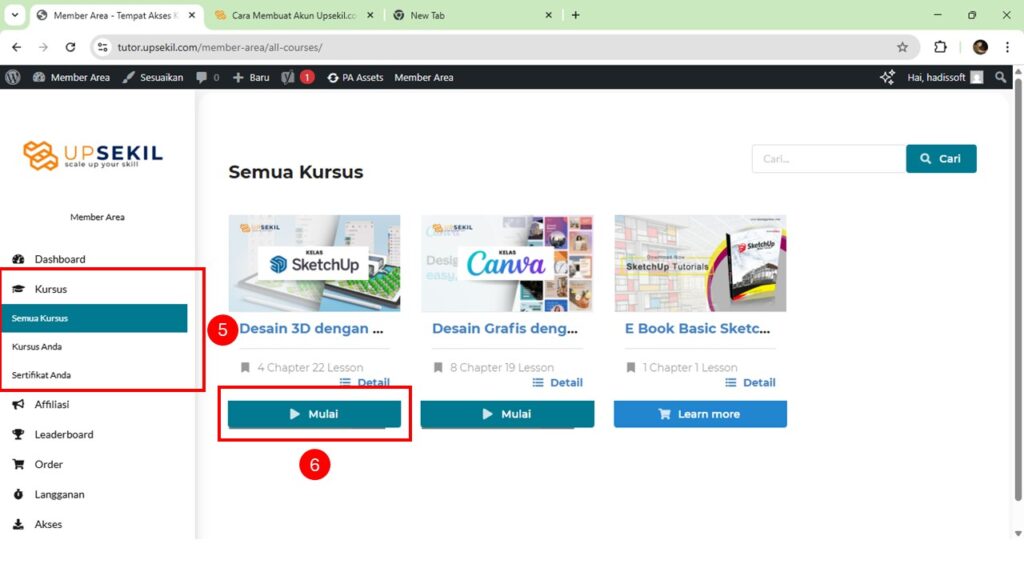The width and height of the screenshot is (1024, 576).
Task: Open the browser extensions puzzle icon
Action: pyautogui.click(x=940, y=47)
